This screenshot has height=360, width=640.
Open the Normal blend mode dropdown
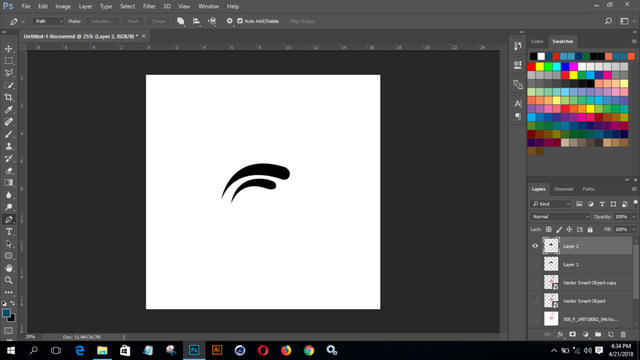pos(560,217)
